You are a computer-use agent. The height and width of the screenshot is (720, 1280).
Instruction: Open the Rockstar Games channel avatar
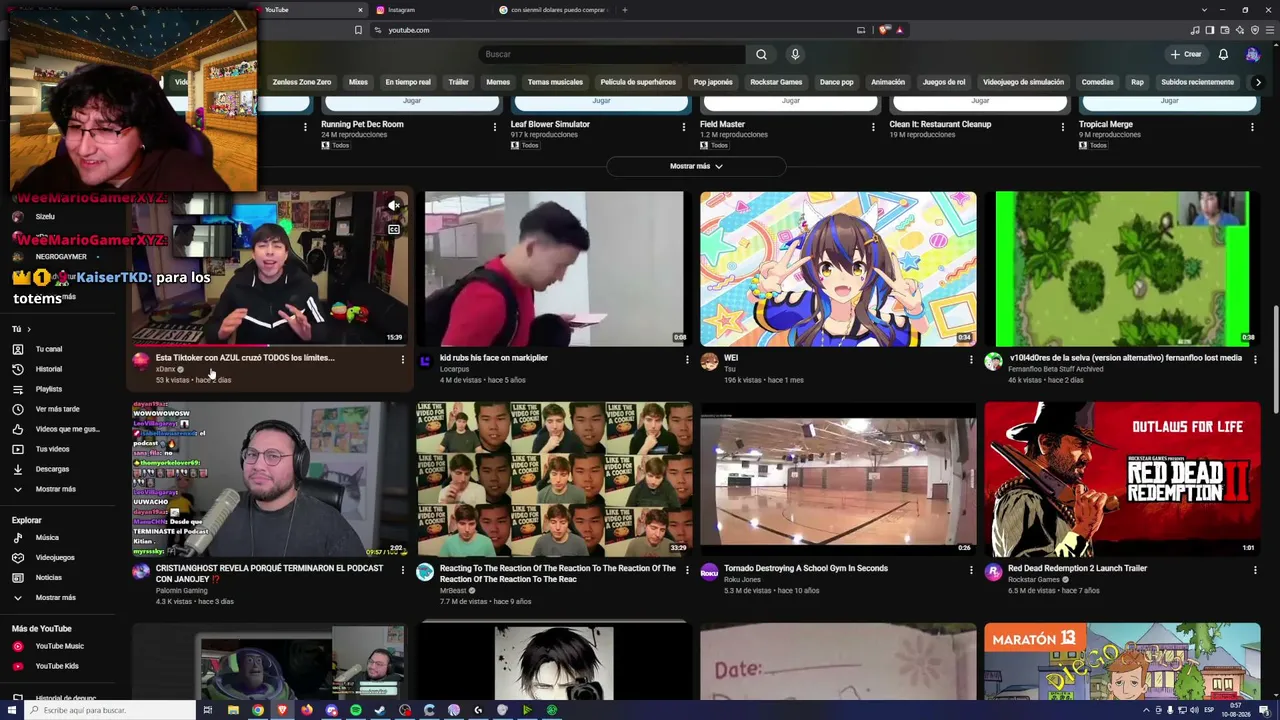[x=993, y=572]
